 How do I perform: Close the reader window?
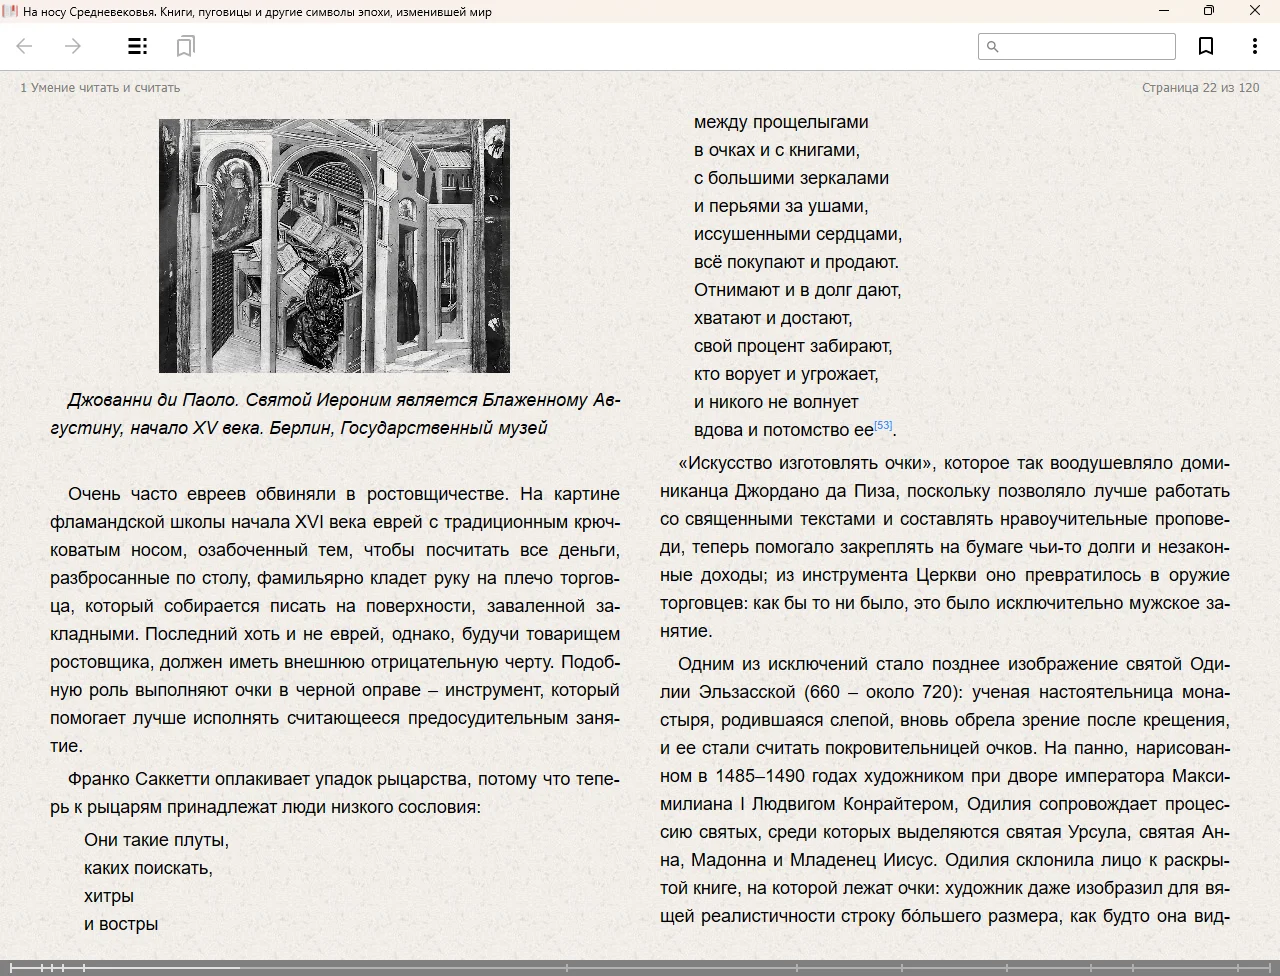pos(1255,11)
